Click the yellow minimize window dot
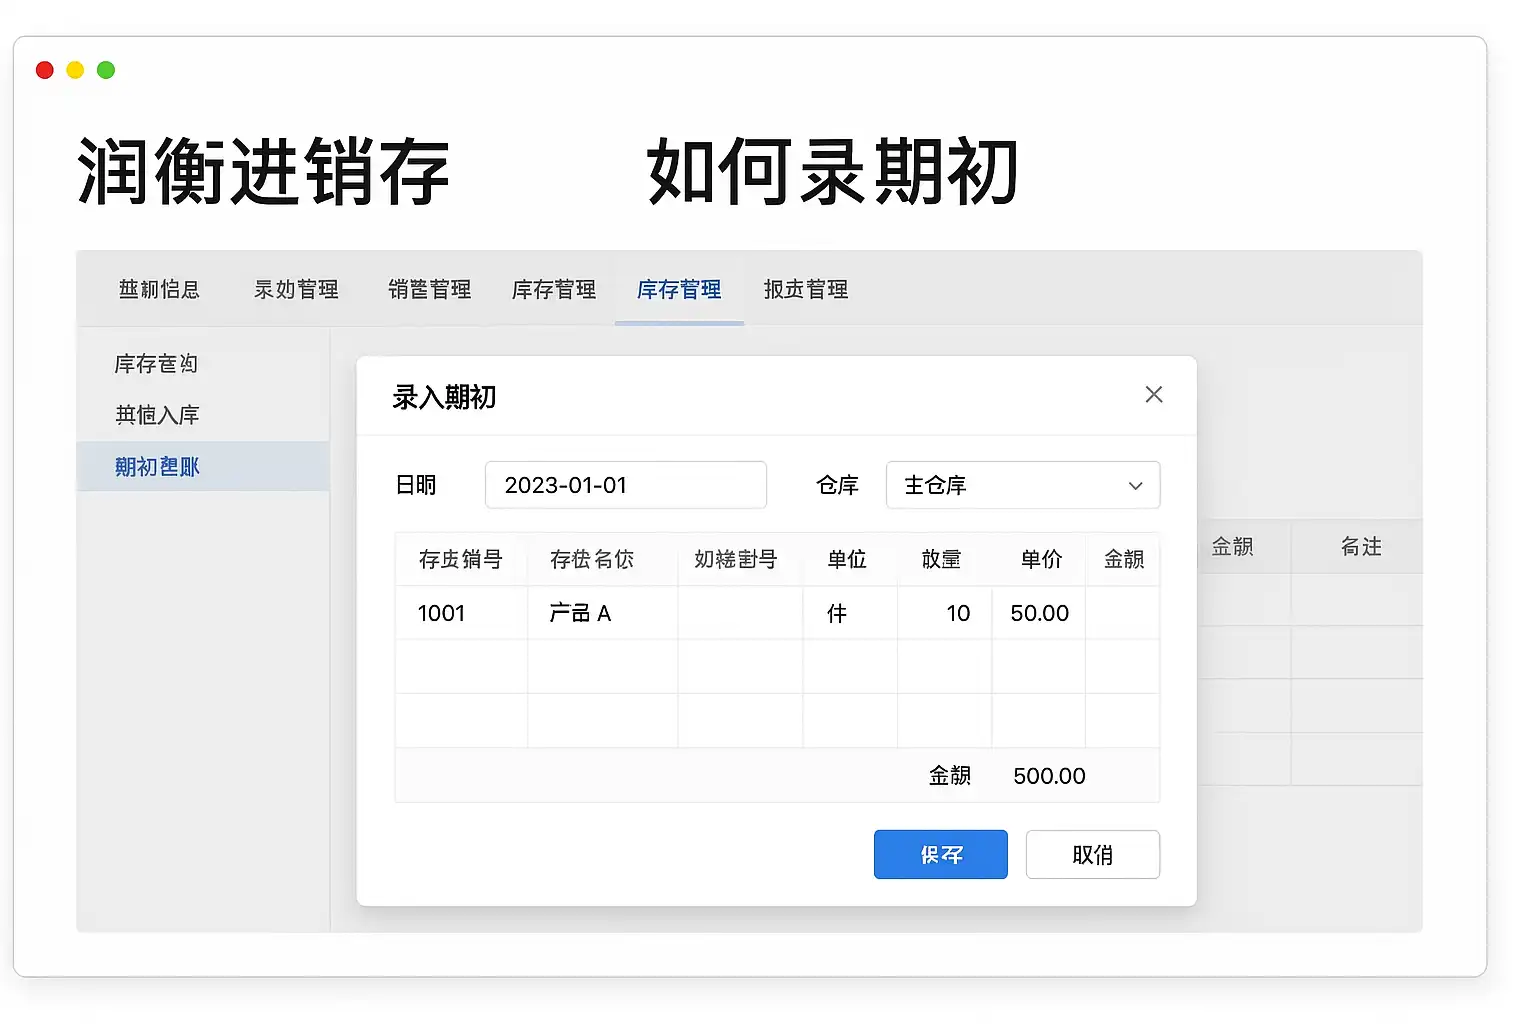The height and width of the screenshot is (1024, 1536). pos(75,70)
